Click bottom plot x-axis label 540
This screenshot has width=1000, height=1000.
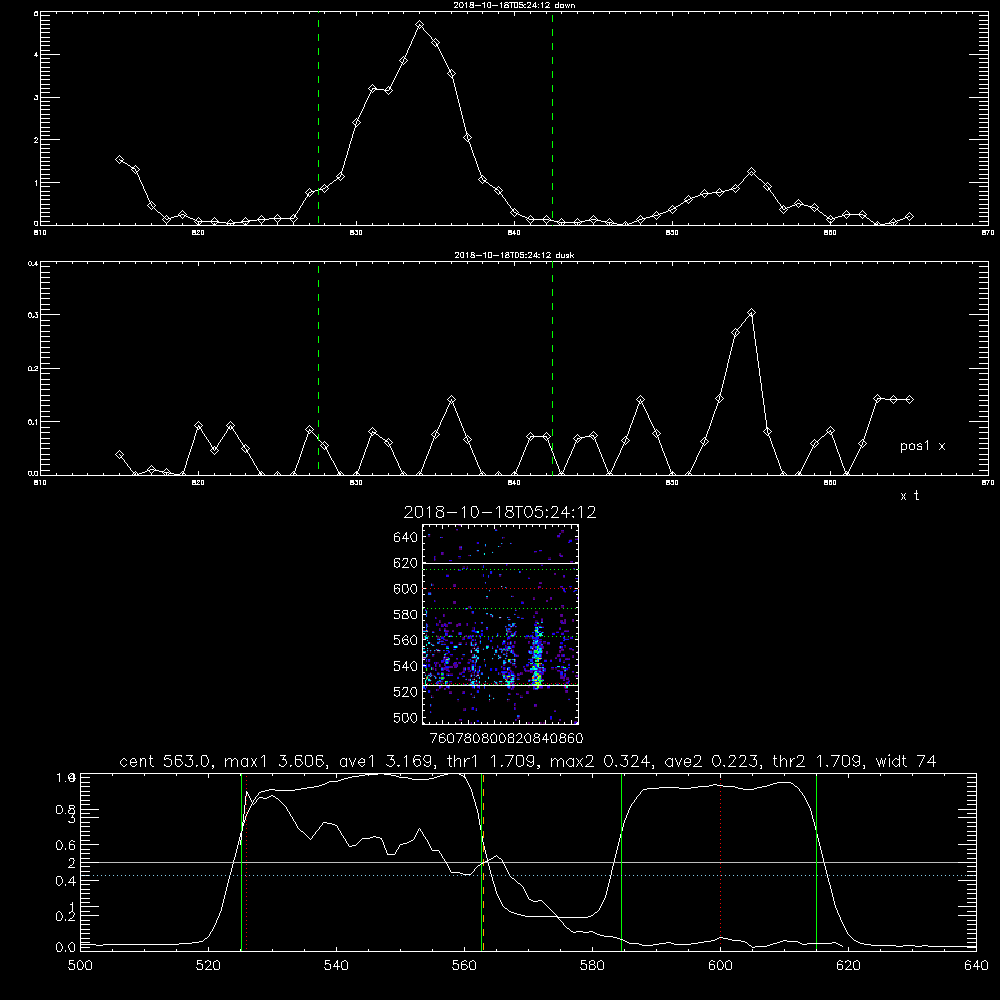coord(336,966)
